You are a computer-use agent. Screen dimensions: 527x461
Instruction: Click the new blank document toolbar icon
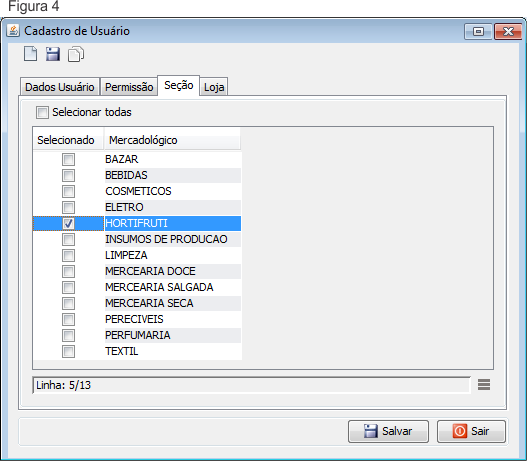pyautogui.click(x=31, y=54)
